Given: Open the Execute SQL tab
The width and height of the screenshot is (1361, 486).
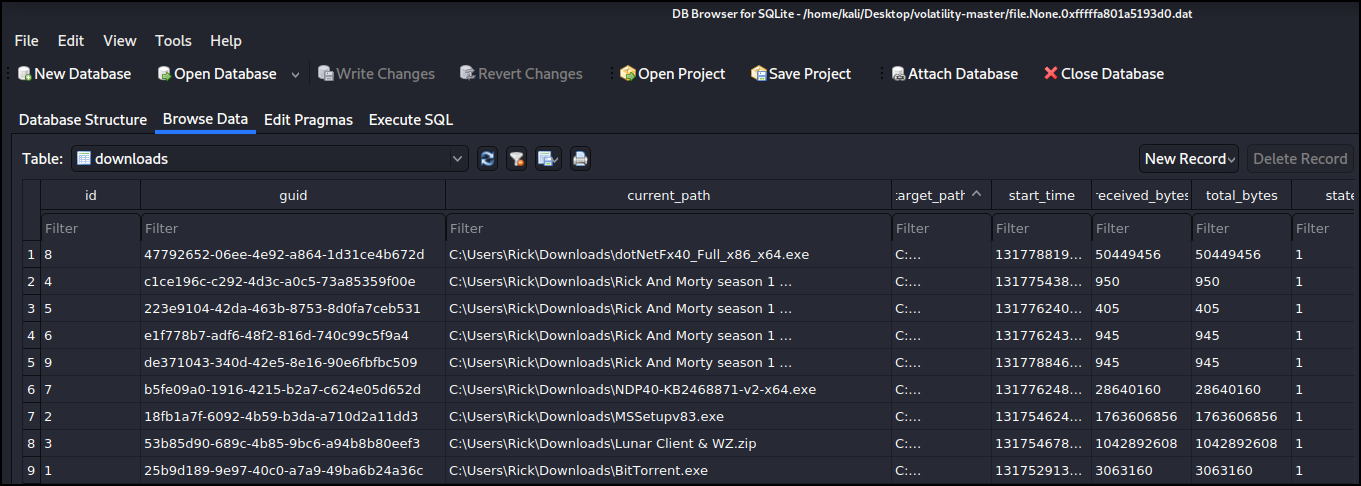Looking at the screenshot, I should tap(411, 120).
